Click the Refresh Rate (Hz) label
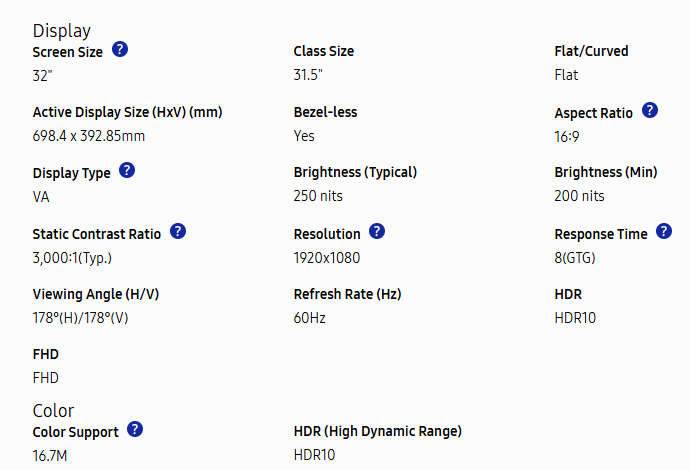The width and height of the screenshot is (690, 470). coord(347,294)
